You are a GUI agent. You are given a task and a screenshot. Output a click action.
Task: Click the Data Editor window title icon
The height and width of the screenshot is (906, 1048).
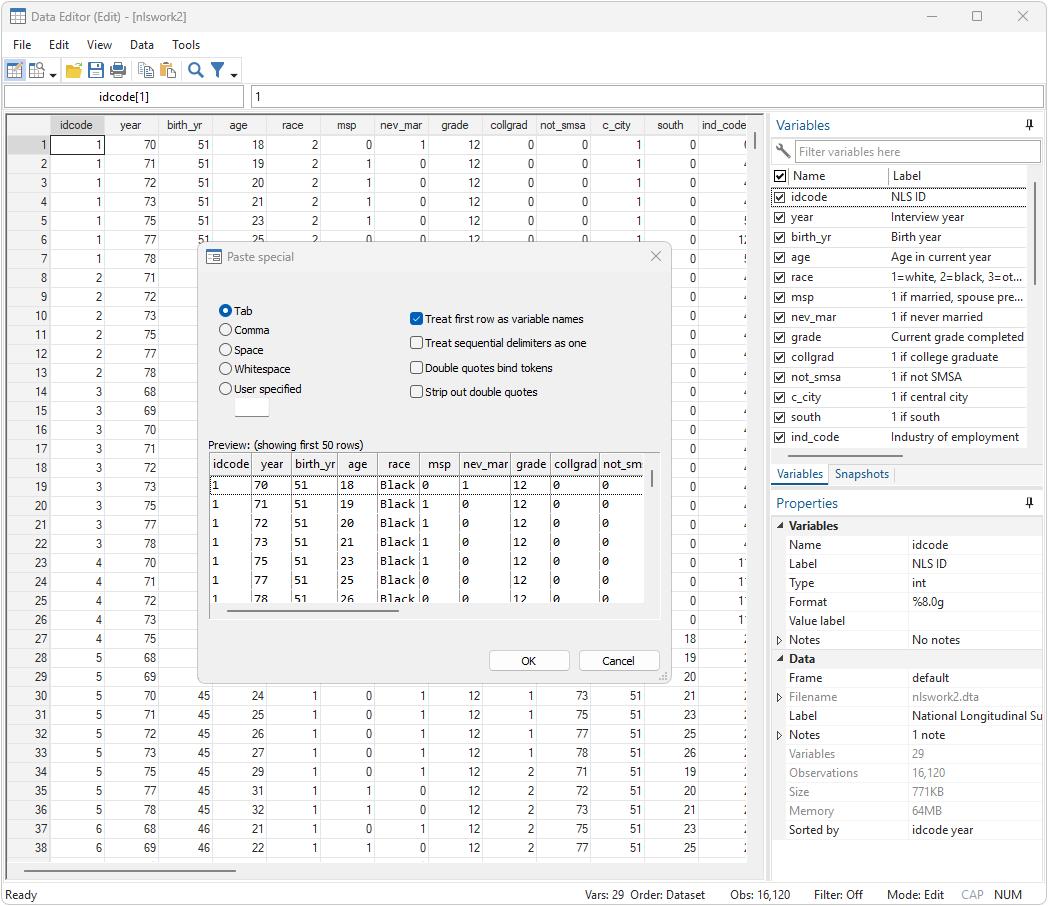pos(17,17)
